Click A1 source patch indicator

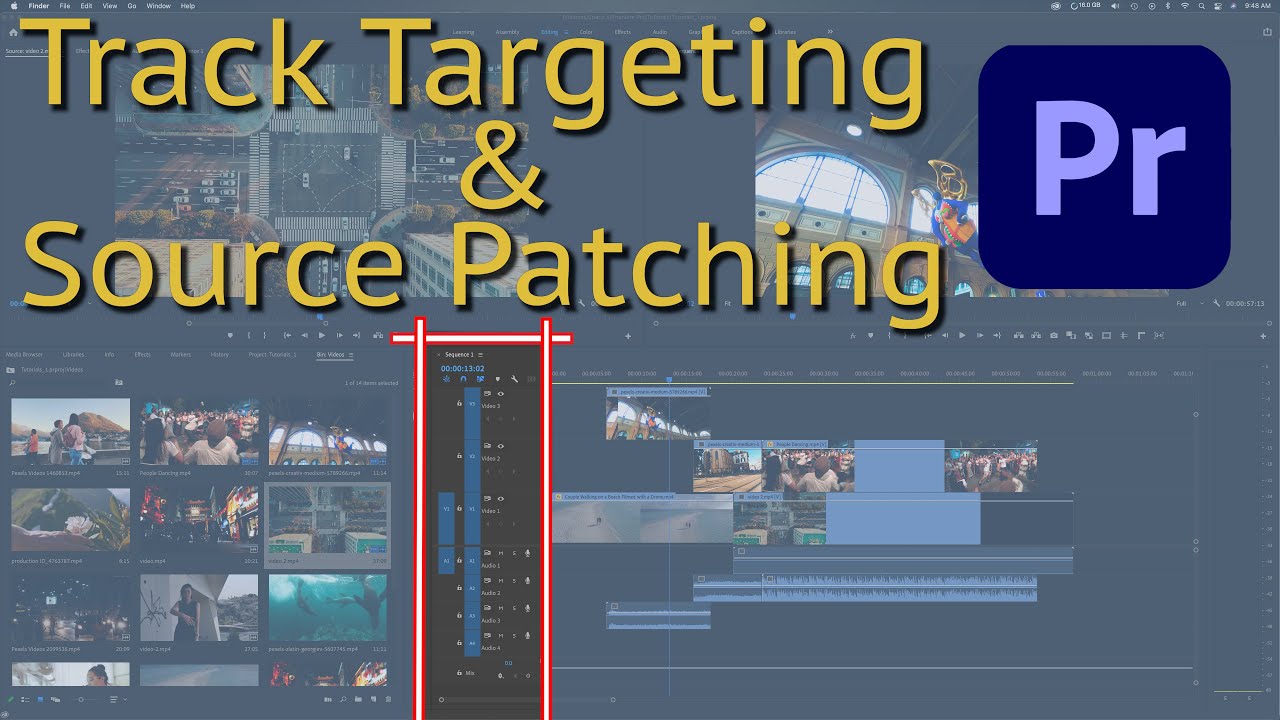coord(447,561)
